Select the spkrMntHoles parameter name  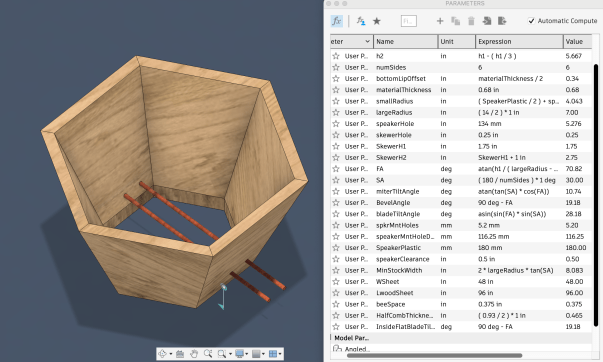pyautogui.click(x=397, y=225)
